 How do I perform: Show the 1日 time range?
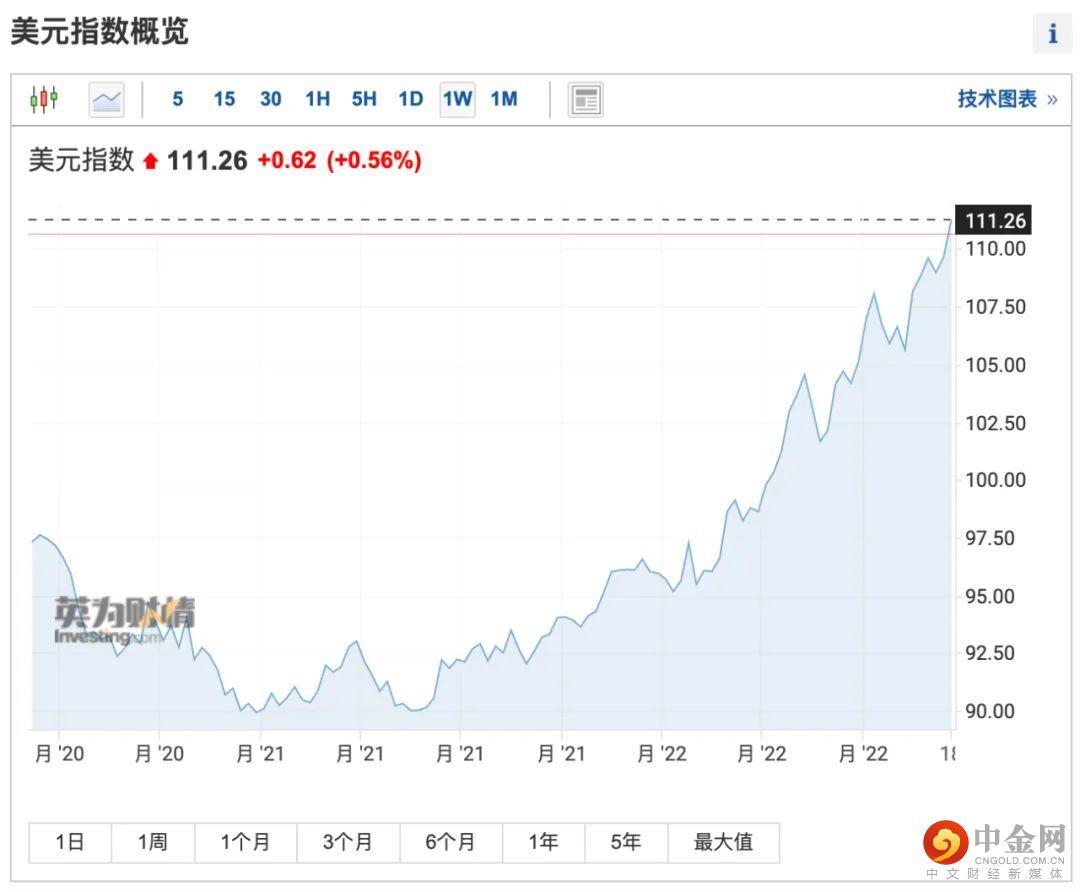pos(70,842)
